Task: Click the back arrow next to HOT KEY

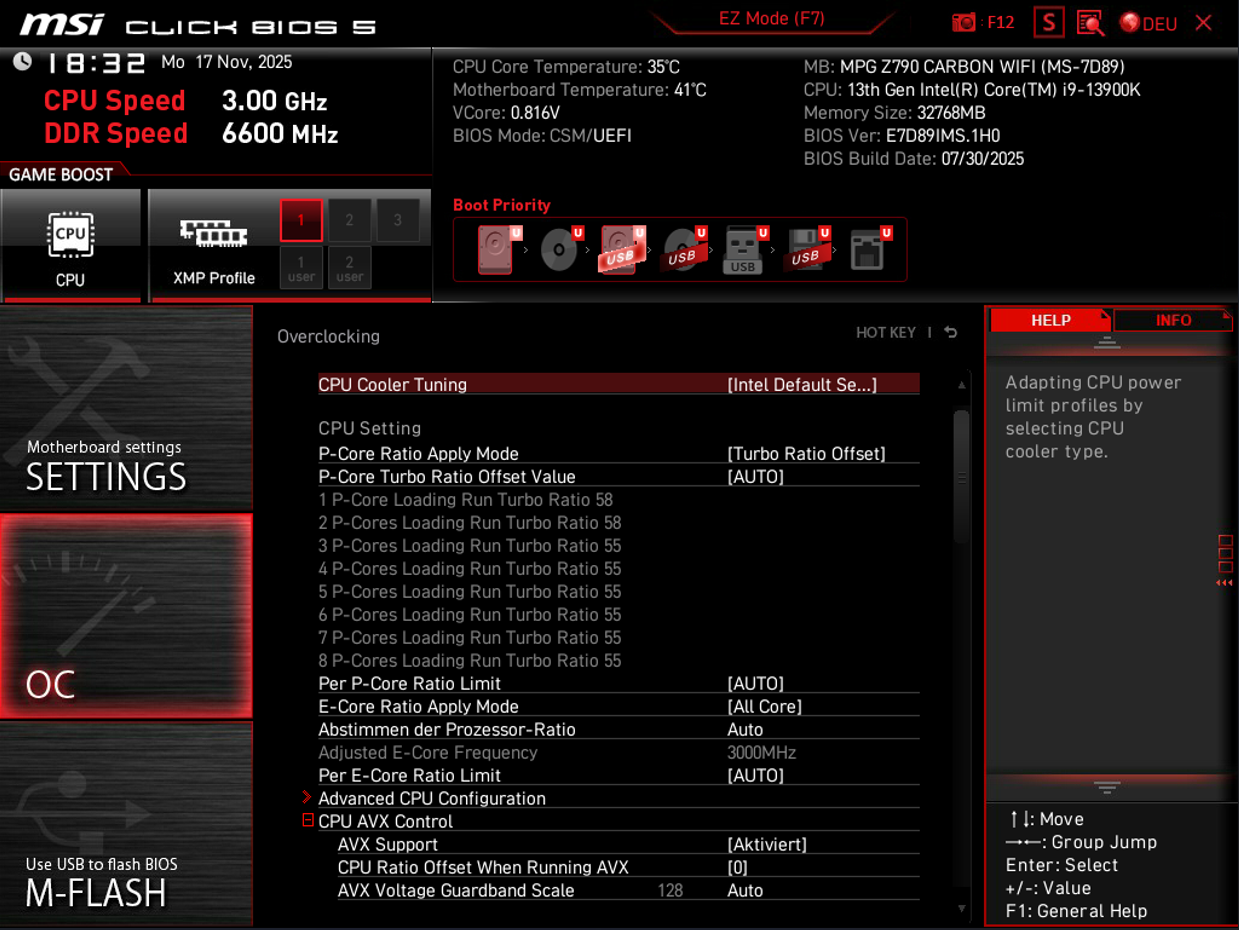Action: click(951, 333)
